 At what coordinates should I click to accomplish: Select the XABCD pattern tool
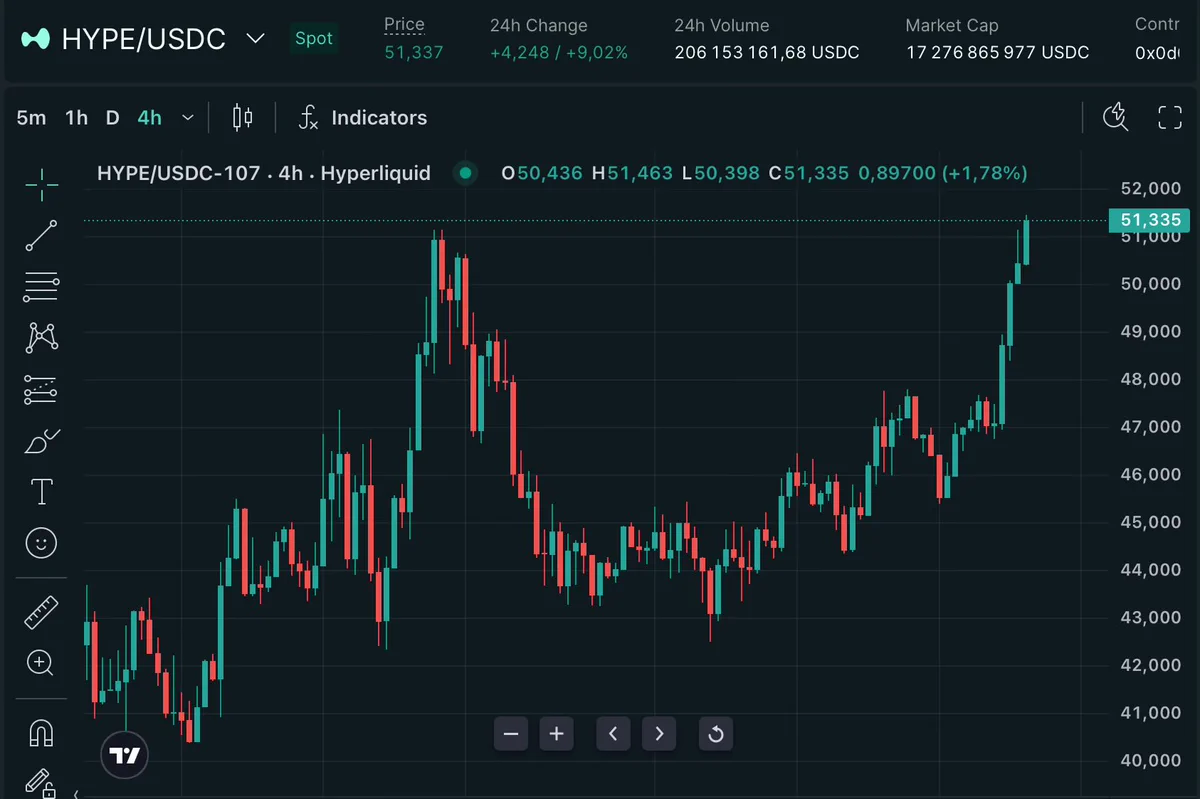coord(41,338)
